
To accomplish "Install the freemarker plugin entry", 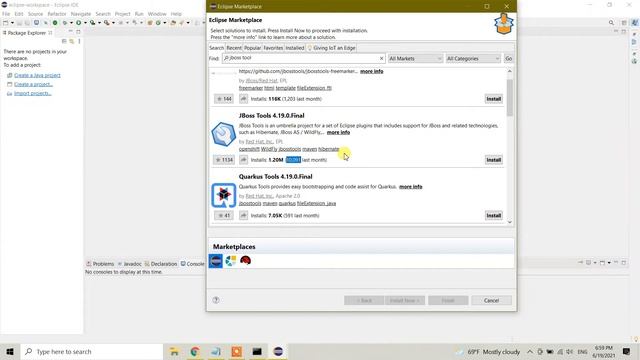I will tap(493, 99).
